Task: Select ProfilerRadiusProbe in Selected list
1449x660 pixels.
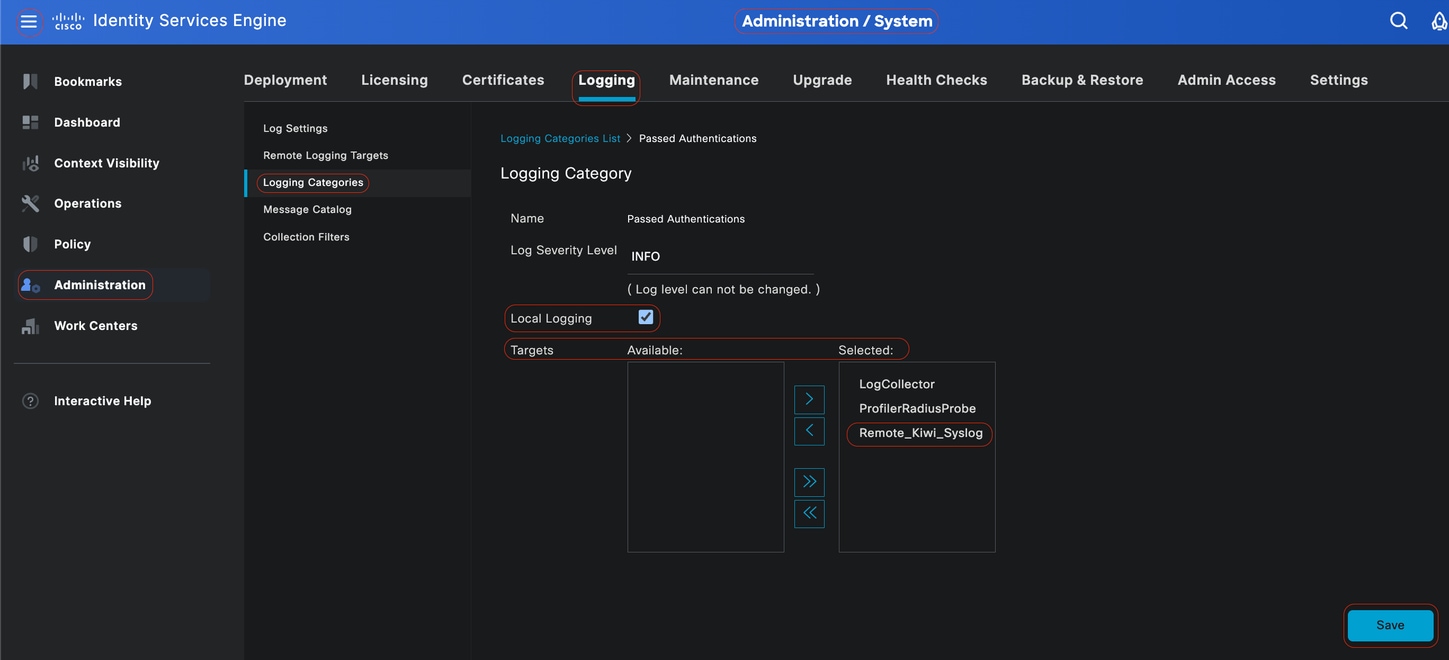Action: point(917,408)
